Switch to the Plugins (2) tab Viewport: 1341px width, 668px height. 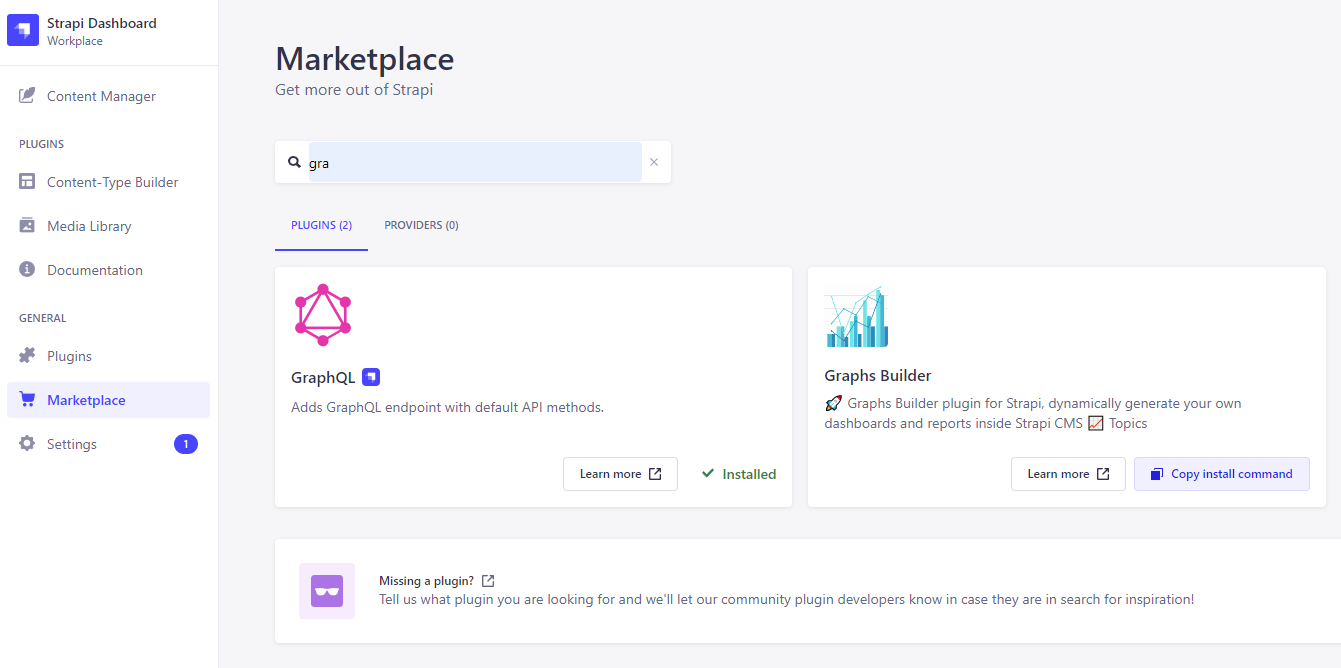[x=321, y=225]
